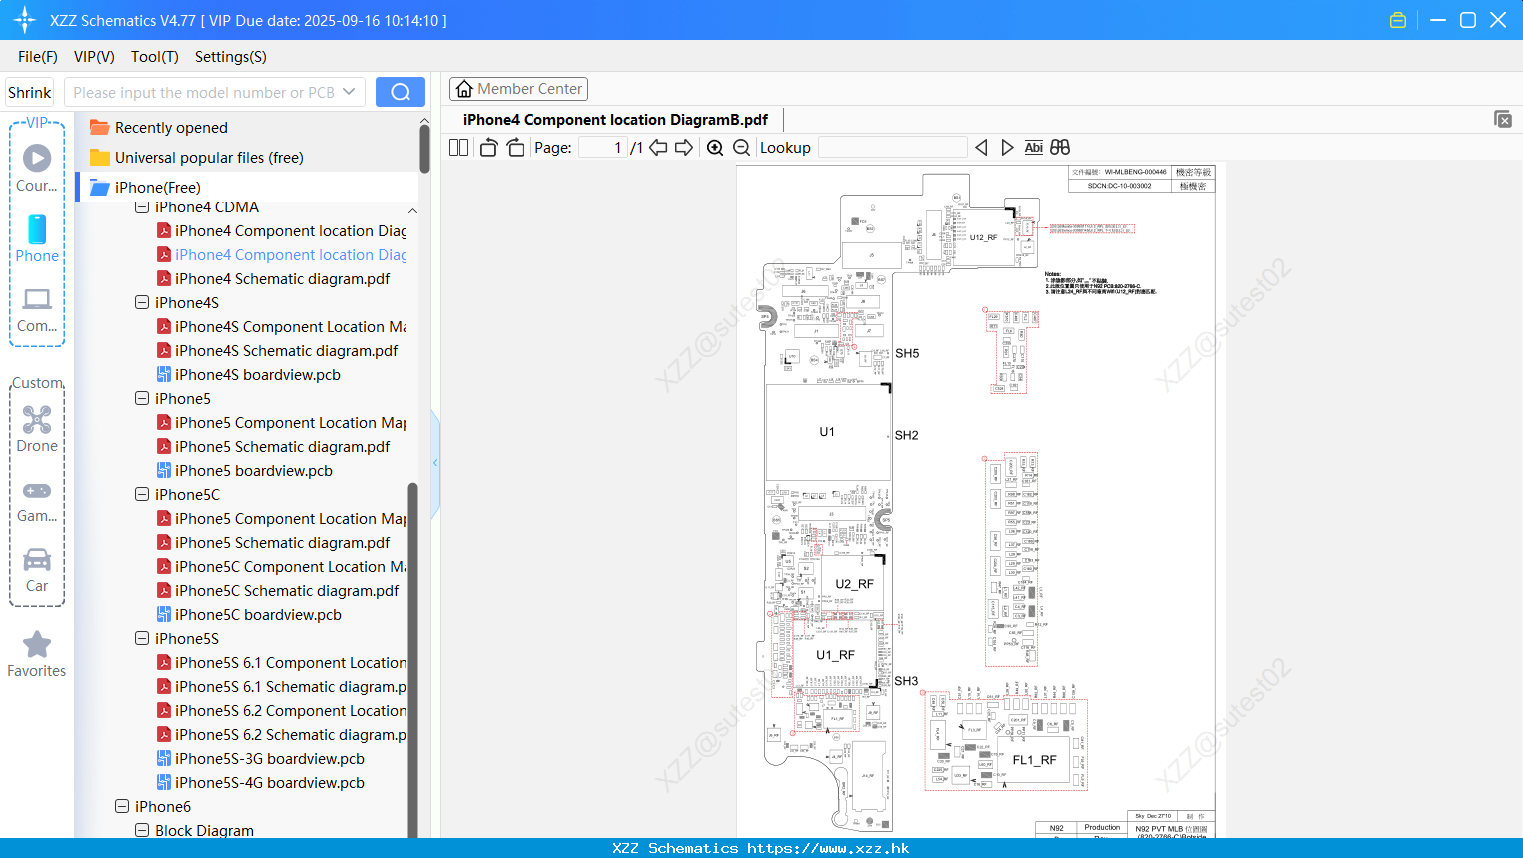Collapse the Block Diagram tree node
The image size is (1523, 858).
tap(142, 830)
